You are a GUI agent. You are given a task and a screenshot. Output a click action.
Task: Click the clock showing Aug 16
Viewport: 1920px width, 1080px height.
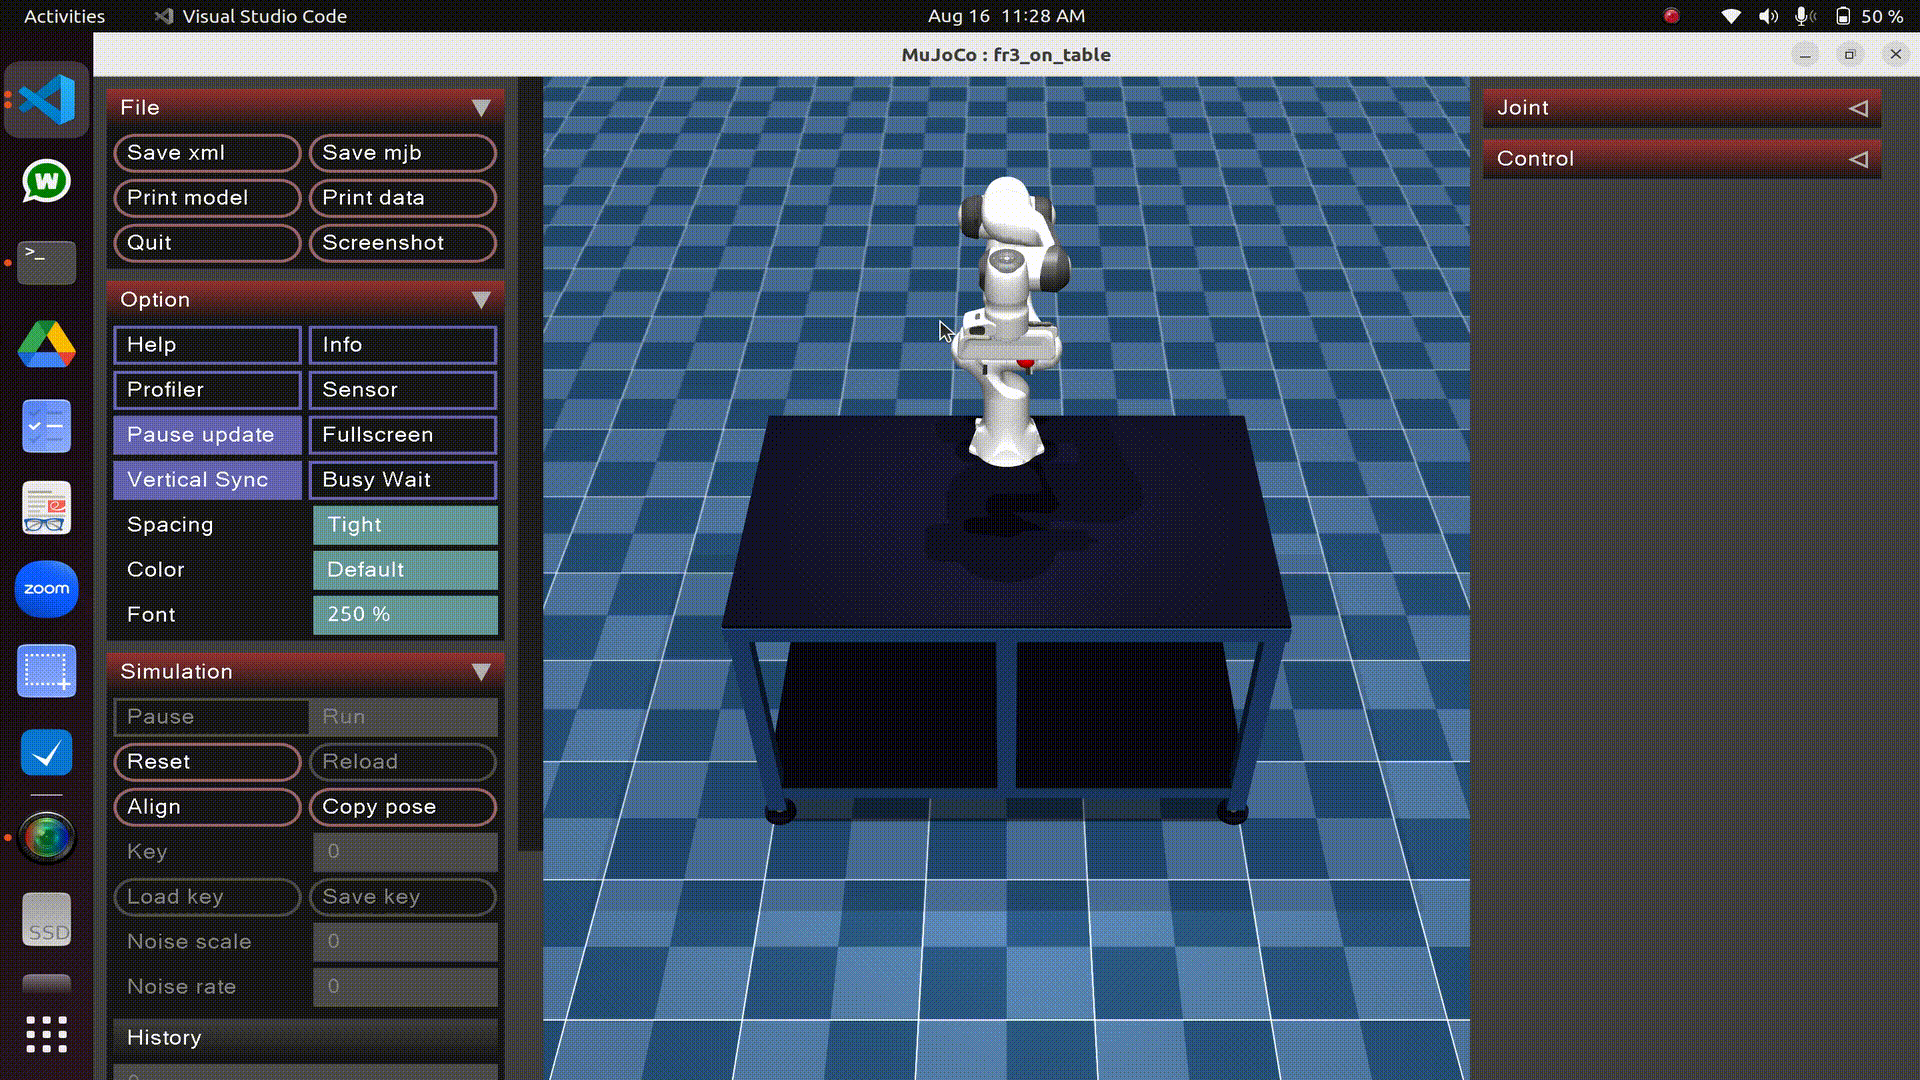click(x=1009, y=16)
